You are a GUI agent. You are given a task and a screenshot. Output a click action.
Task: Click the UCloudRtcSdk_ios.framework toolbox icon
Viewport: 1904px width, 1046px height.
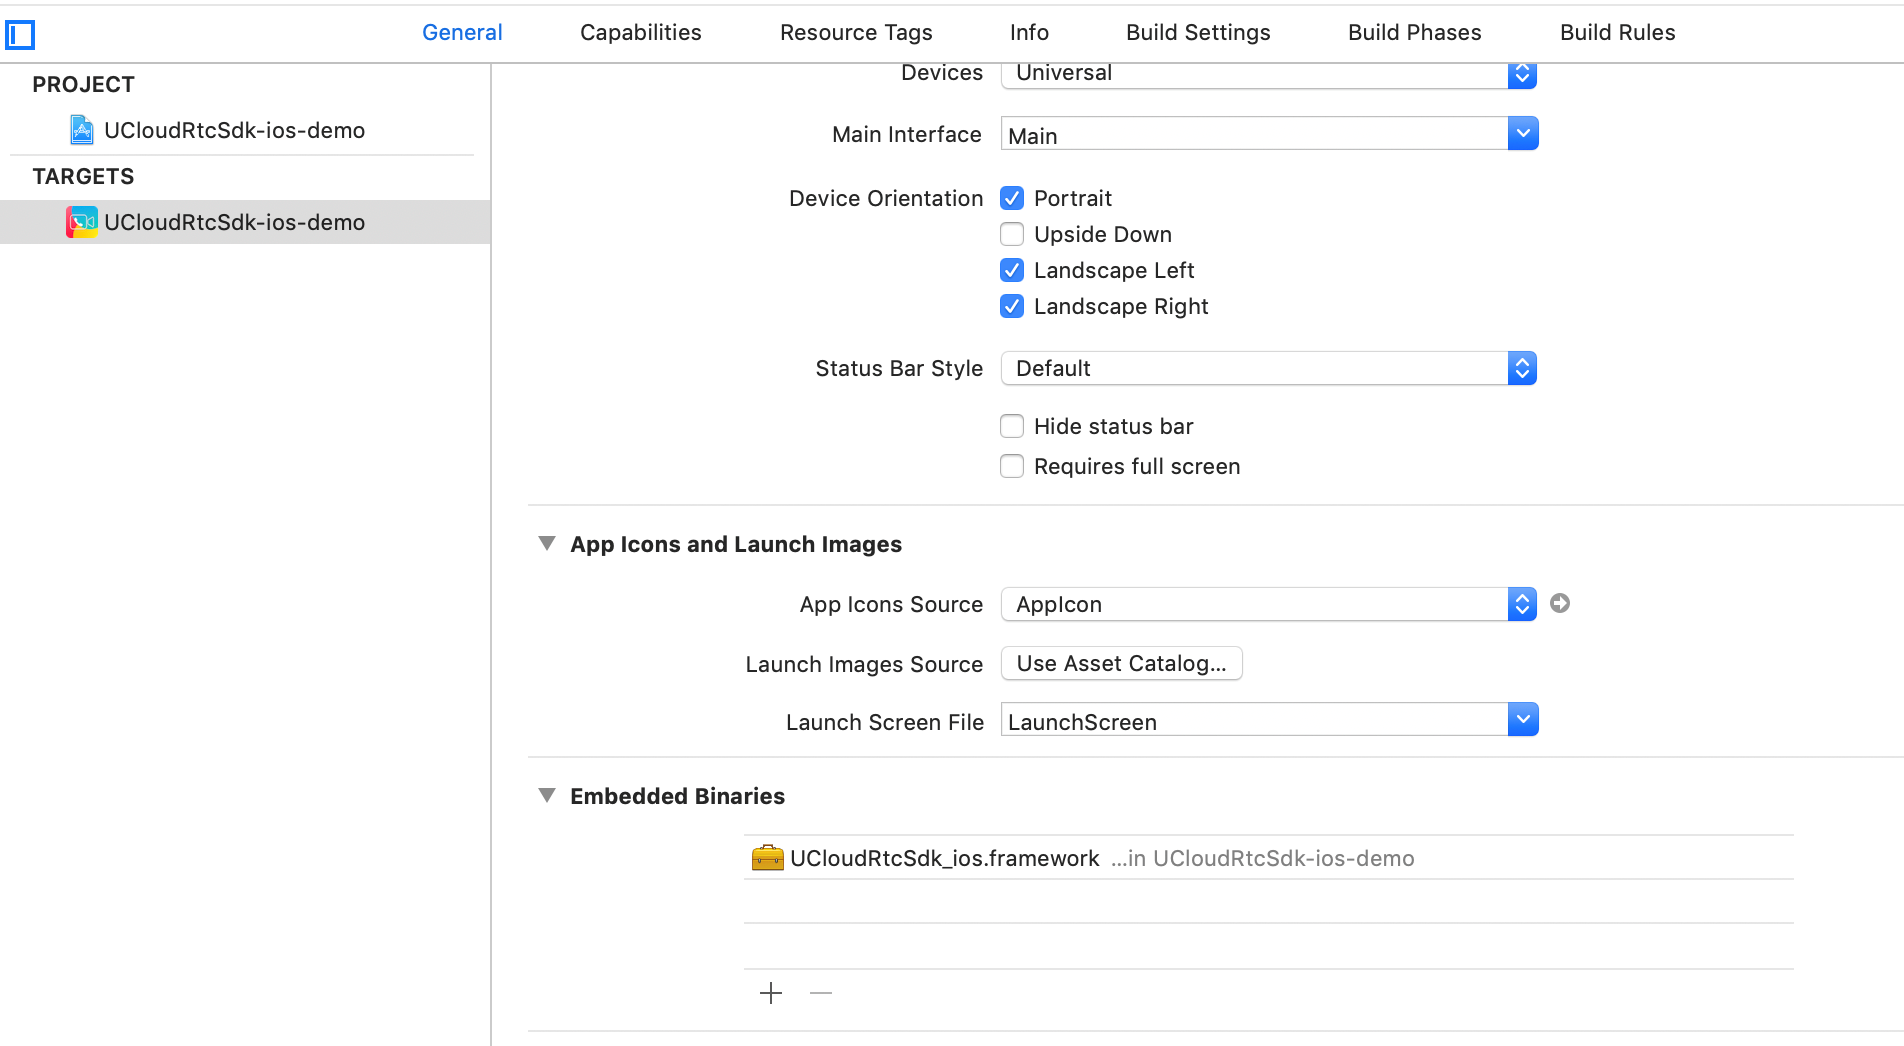[767, 858]
